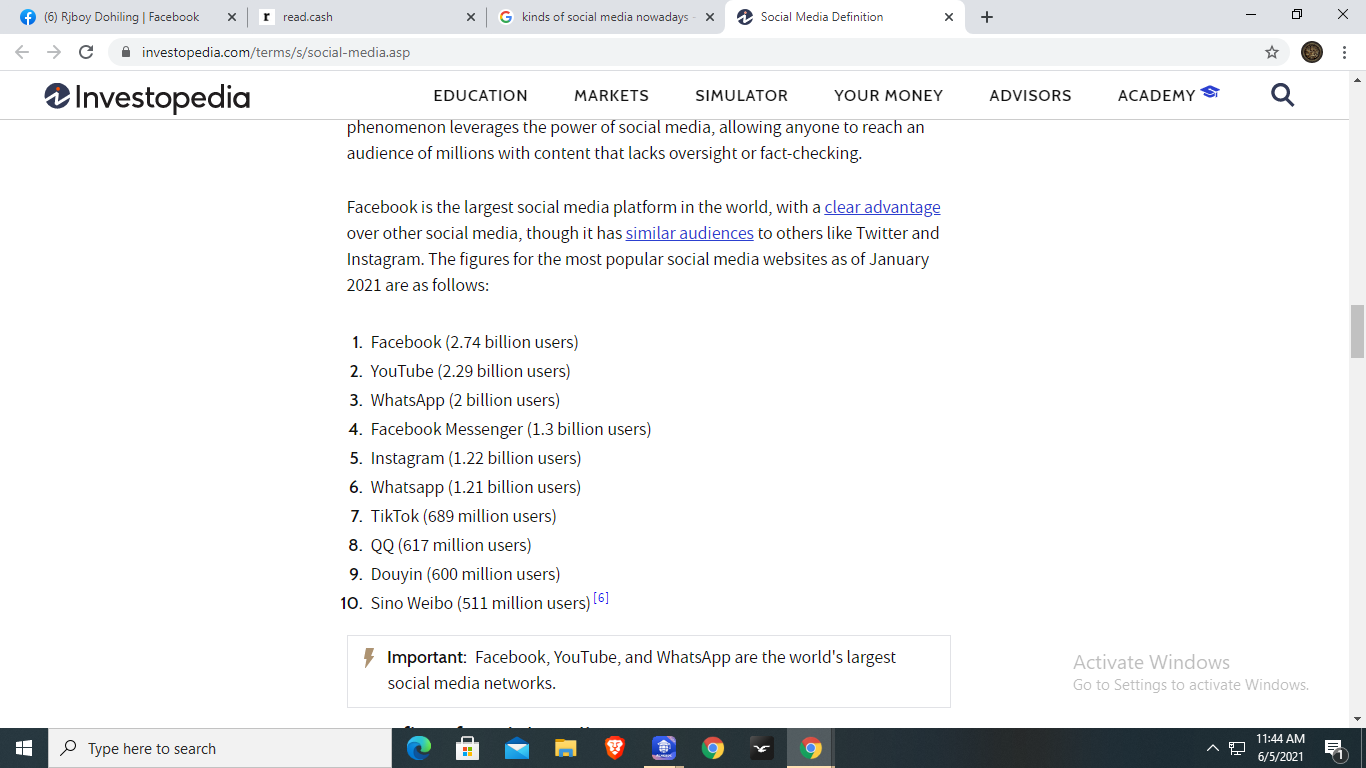This screenshot has width=1366, height=768.
Task: Close the Social Media Definition tab
Action: (x=948, y=17)
